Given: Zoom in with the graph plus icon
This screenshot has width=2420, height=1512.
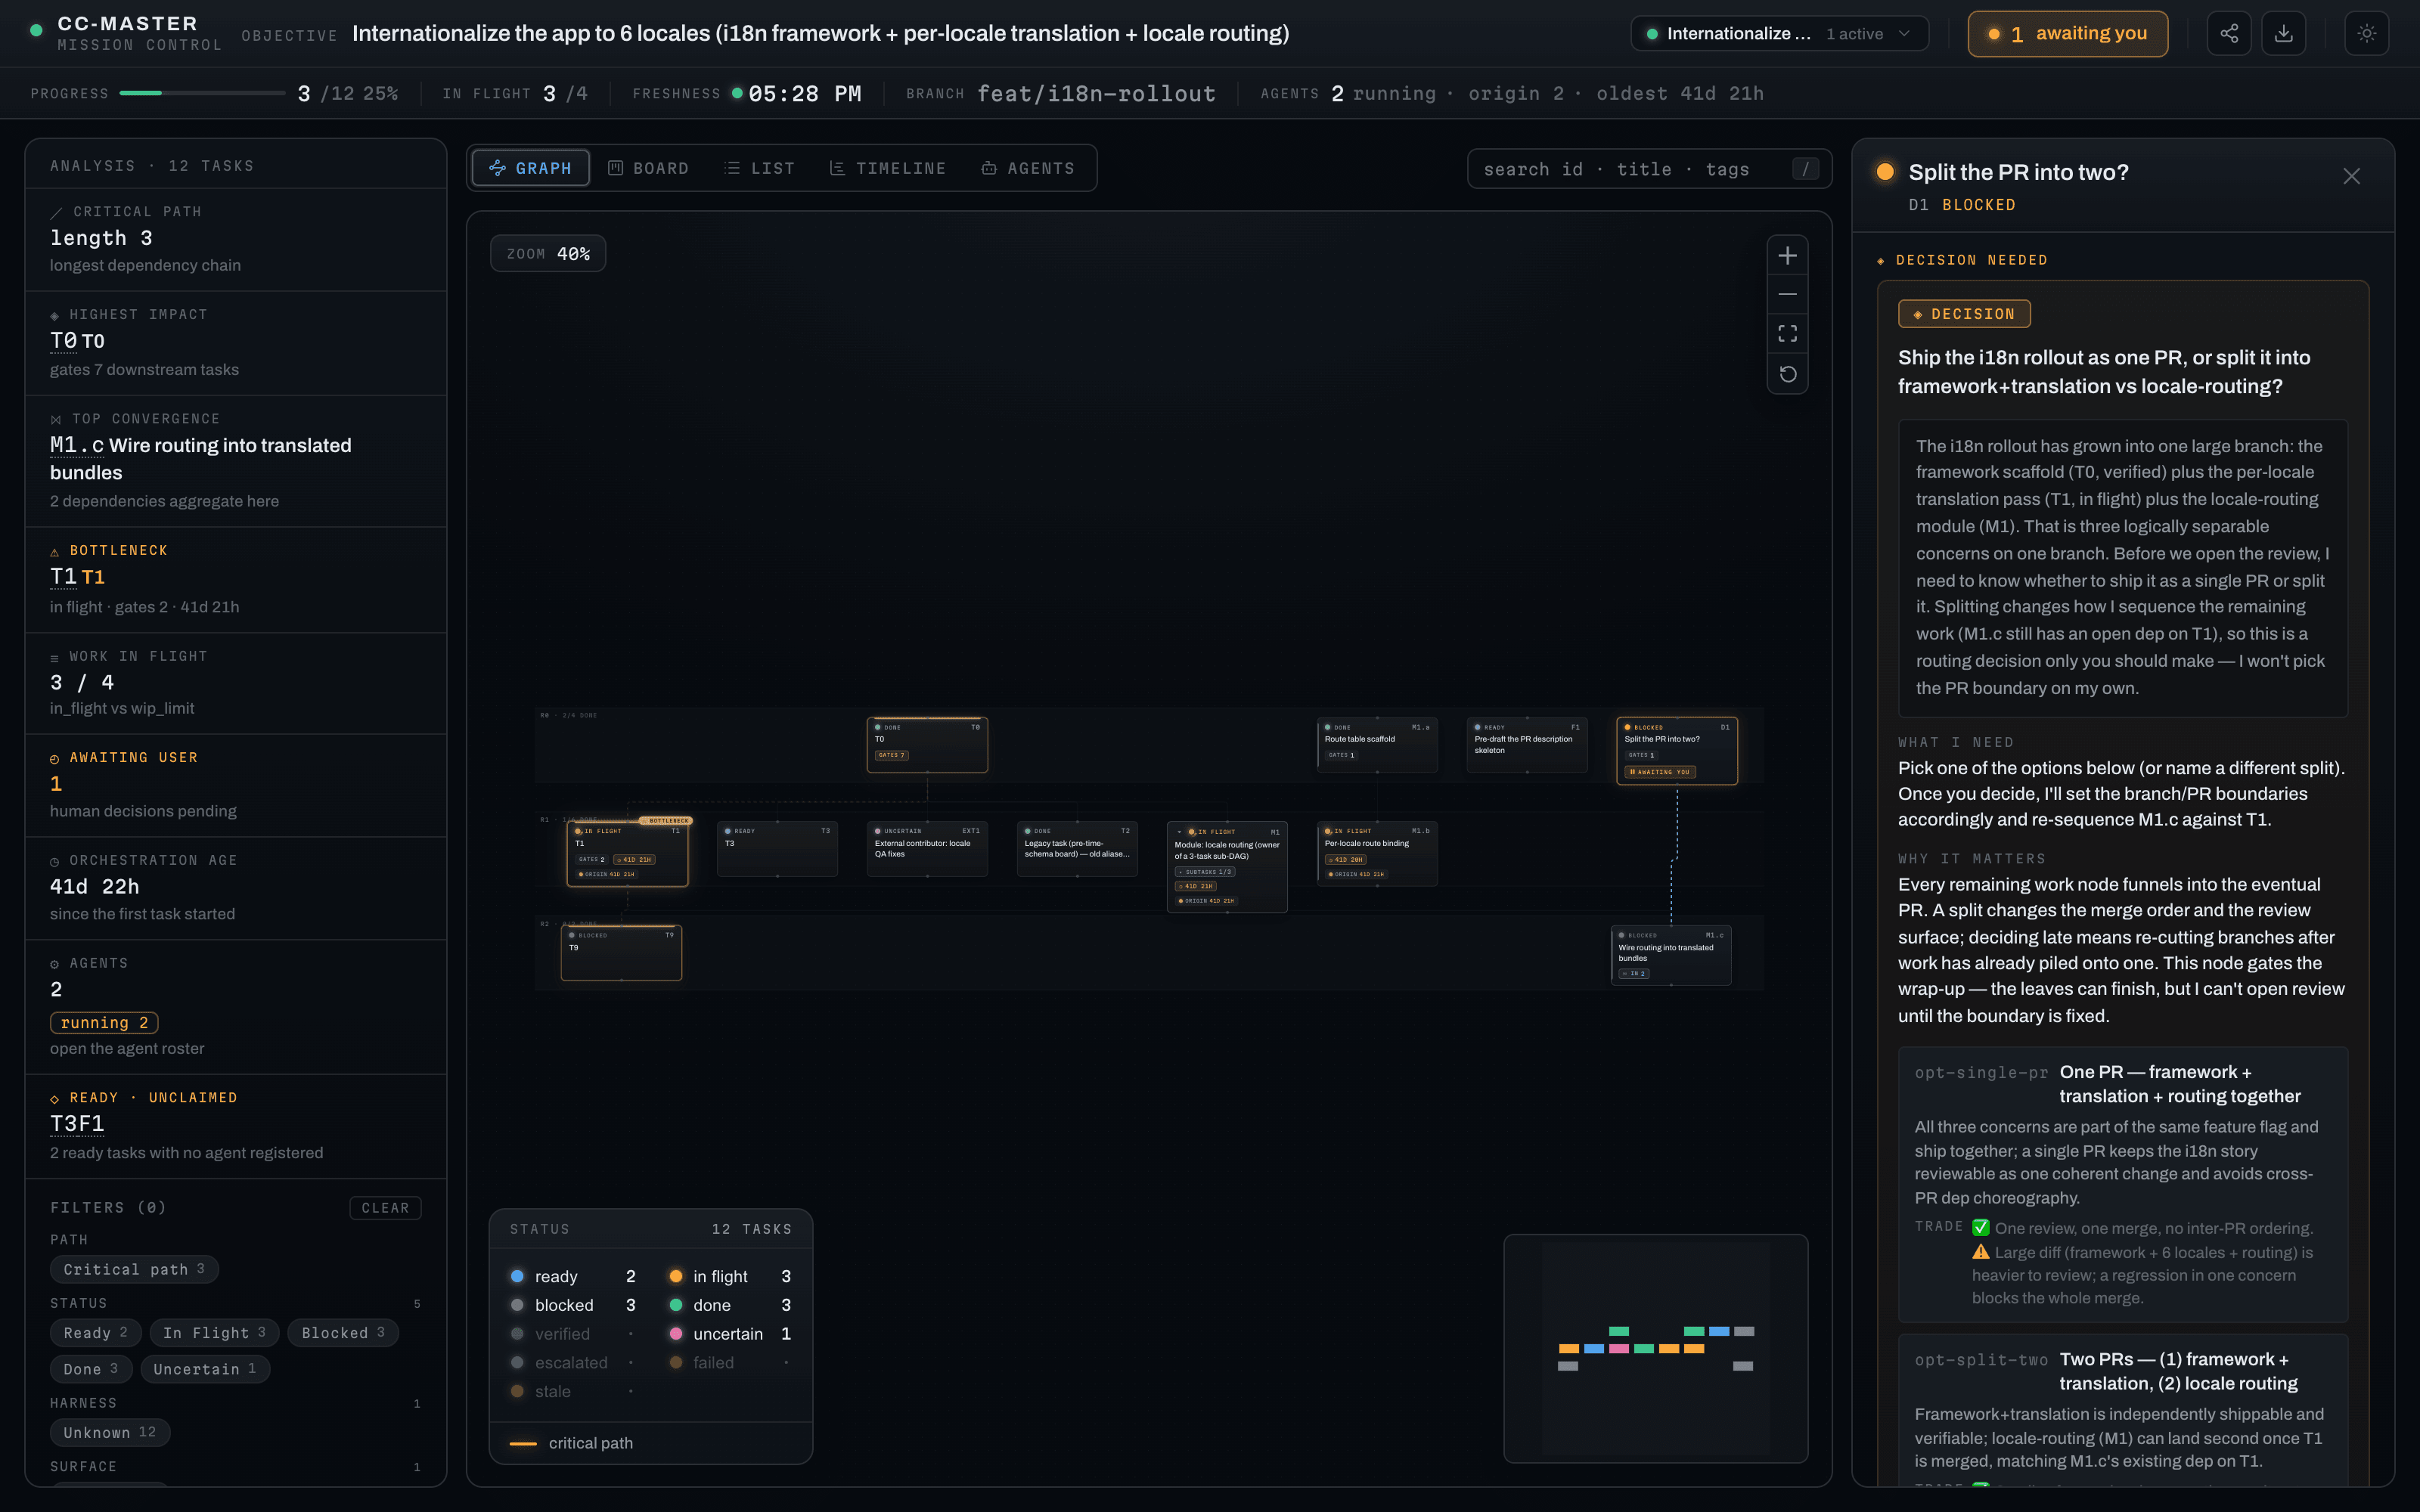Looking at the screenshot, I should pyautogui.click(x=1787, y=256).
